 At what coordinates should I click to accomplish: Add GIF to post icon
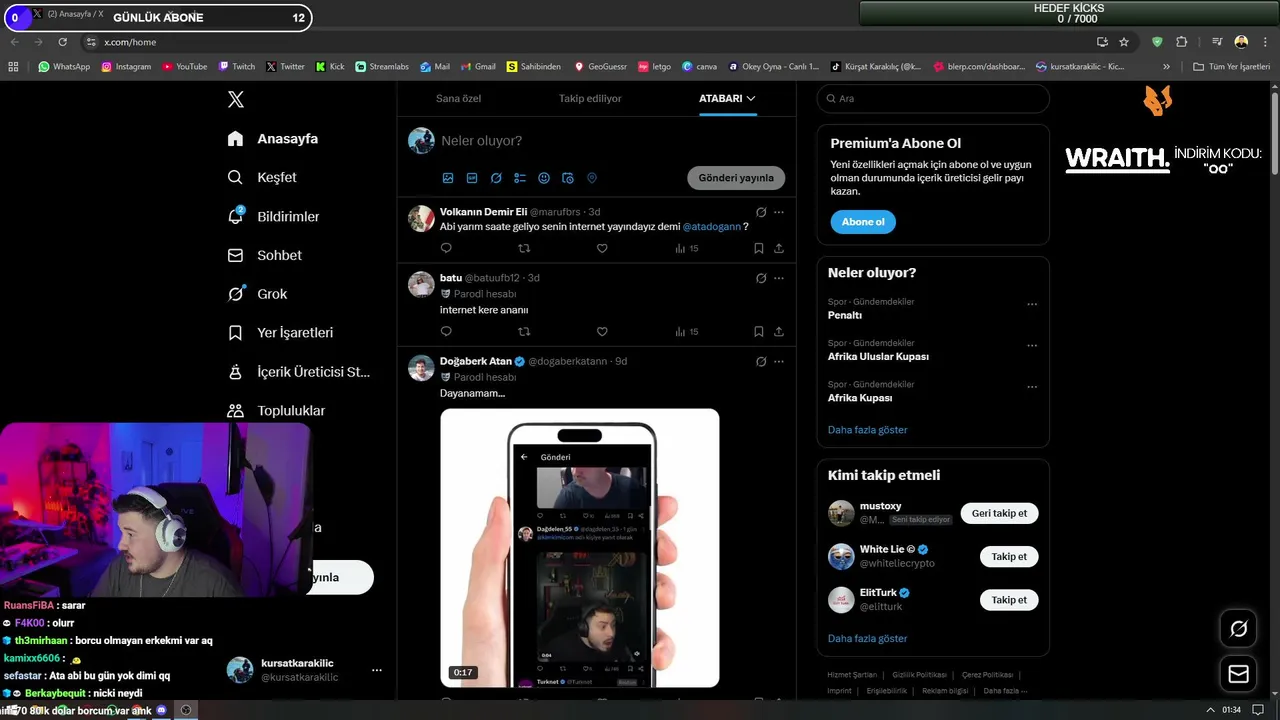[x=472, y=178]
